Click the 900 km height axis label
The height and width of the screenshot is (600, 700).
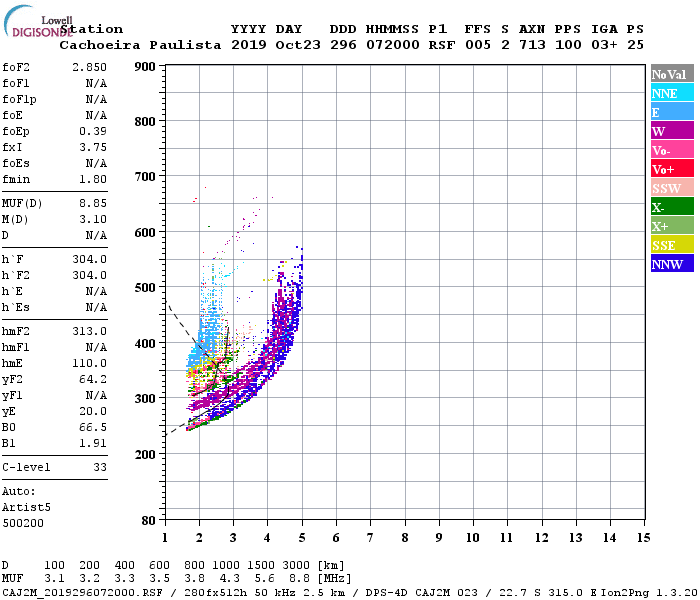(x=145, y=67)
